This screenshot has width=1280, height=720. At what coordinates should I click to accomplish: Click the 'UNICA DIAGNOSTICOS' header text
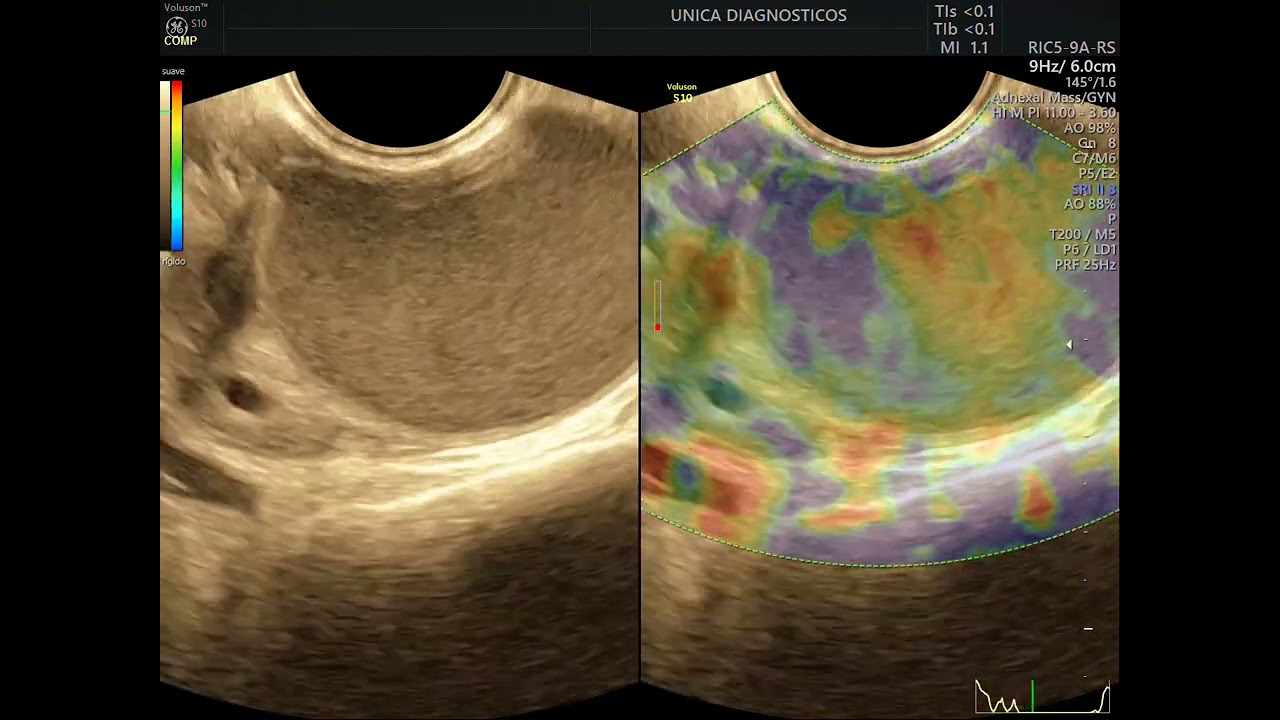(758, 15)
